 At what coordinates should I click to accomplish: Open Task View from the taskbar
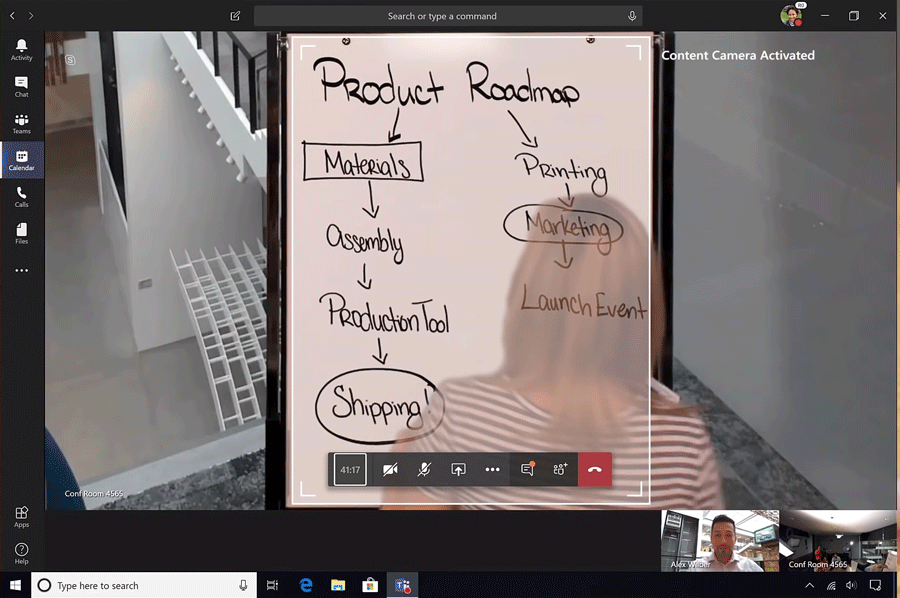coord(273,585)
